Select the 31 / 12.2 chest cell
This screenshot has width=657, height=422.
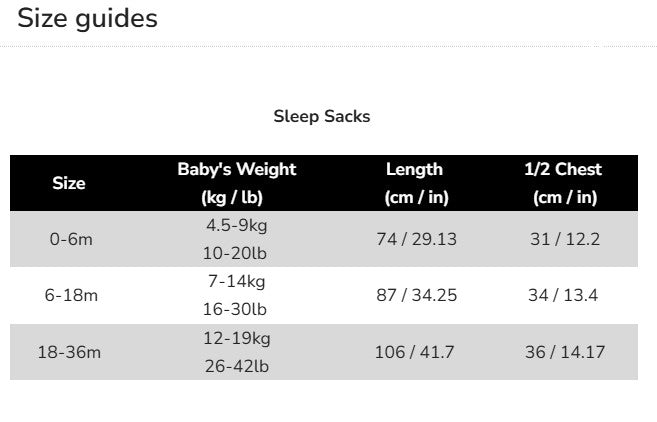[x=565, y=239]
